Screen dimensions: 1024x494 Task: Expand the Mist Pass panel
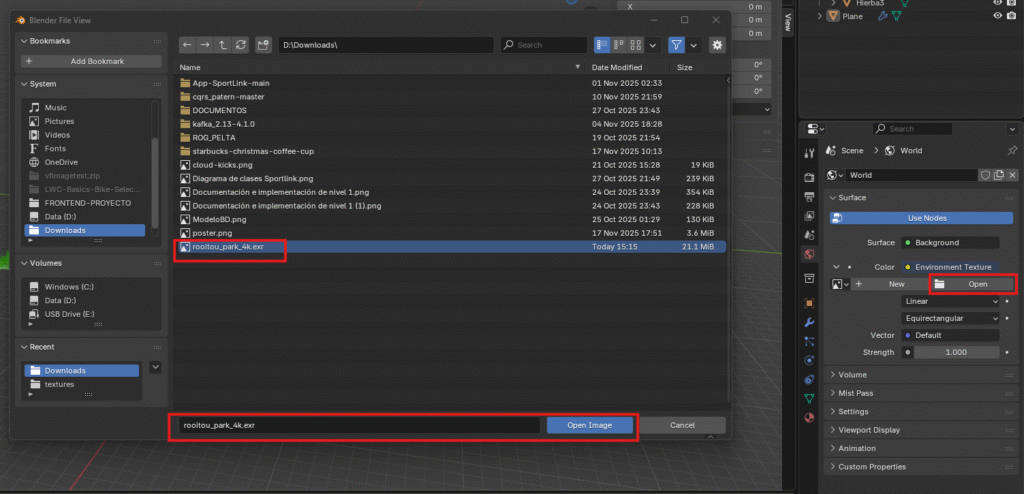click(833, 393)
